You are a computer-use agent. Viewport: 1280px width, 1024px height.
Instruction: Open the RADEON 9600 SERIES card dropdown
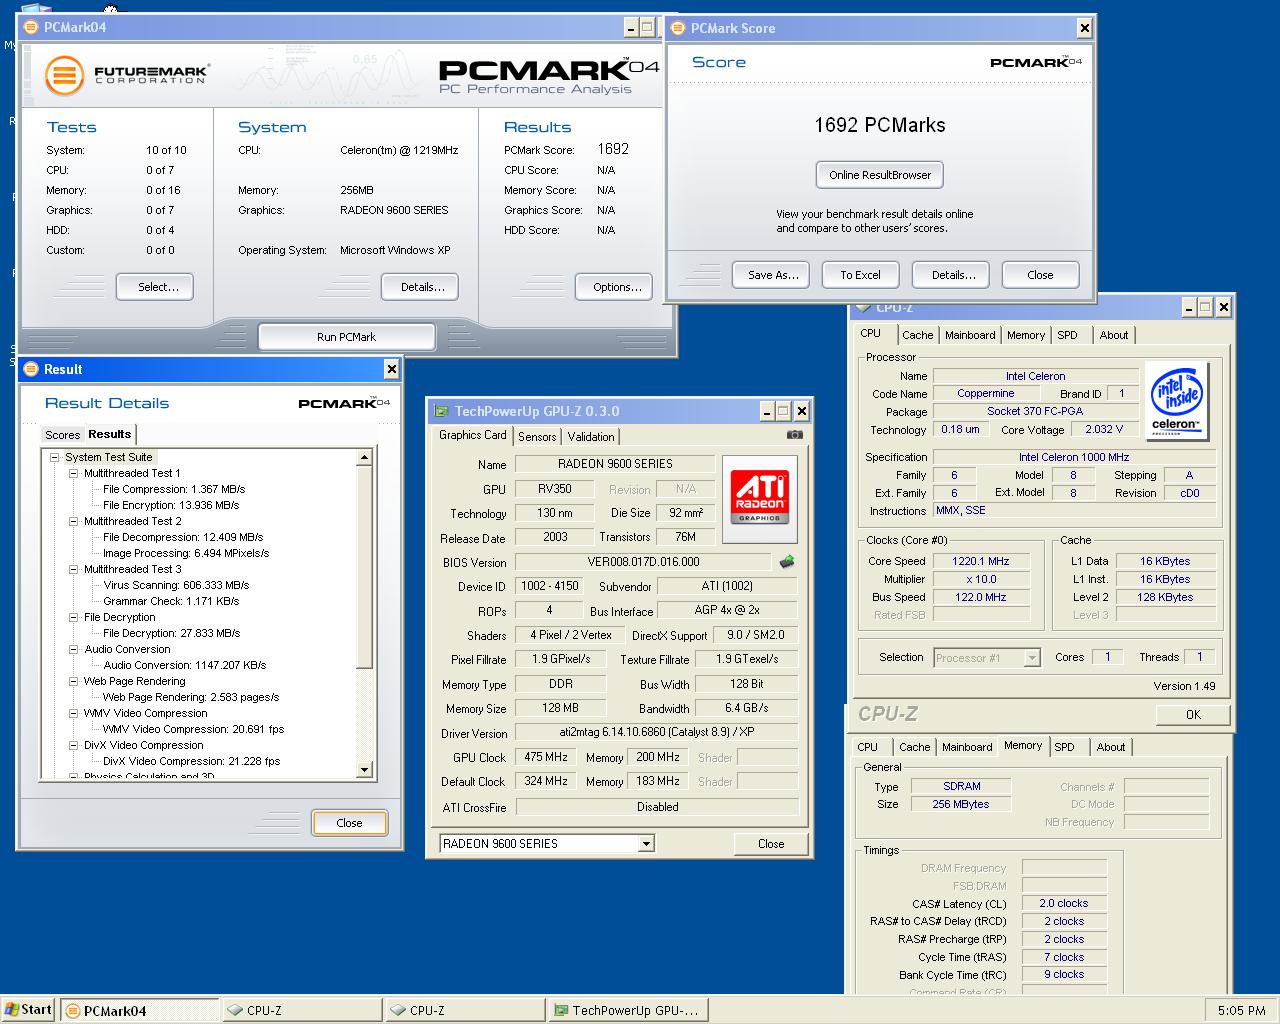click(x=646, y=844)
